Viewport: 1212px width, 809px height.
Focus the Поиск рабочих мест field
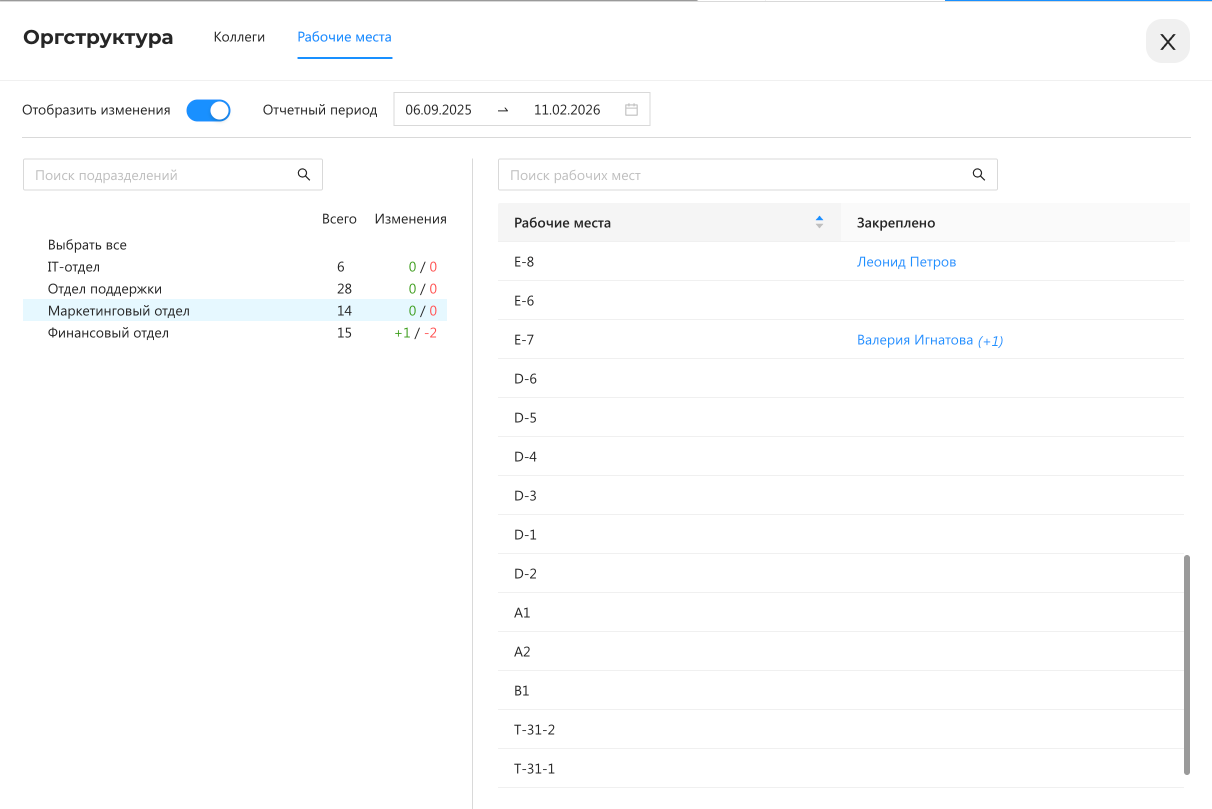(735, 175)
